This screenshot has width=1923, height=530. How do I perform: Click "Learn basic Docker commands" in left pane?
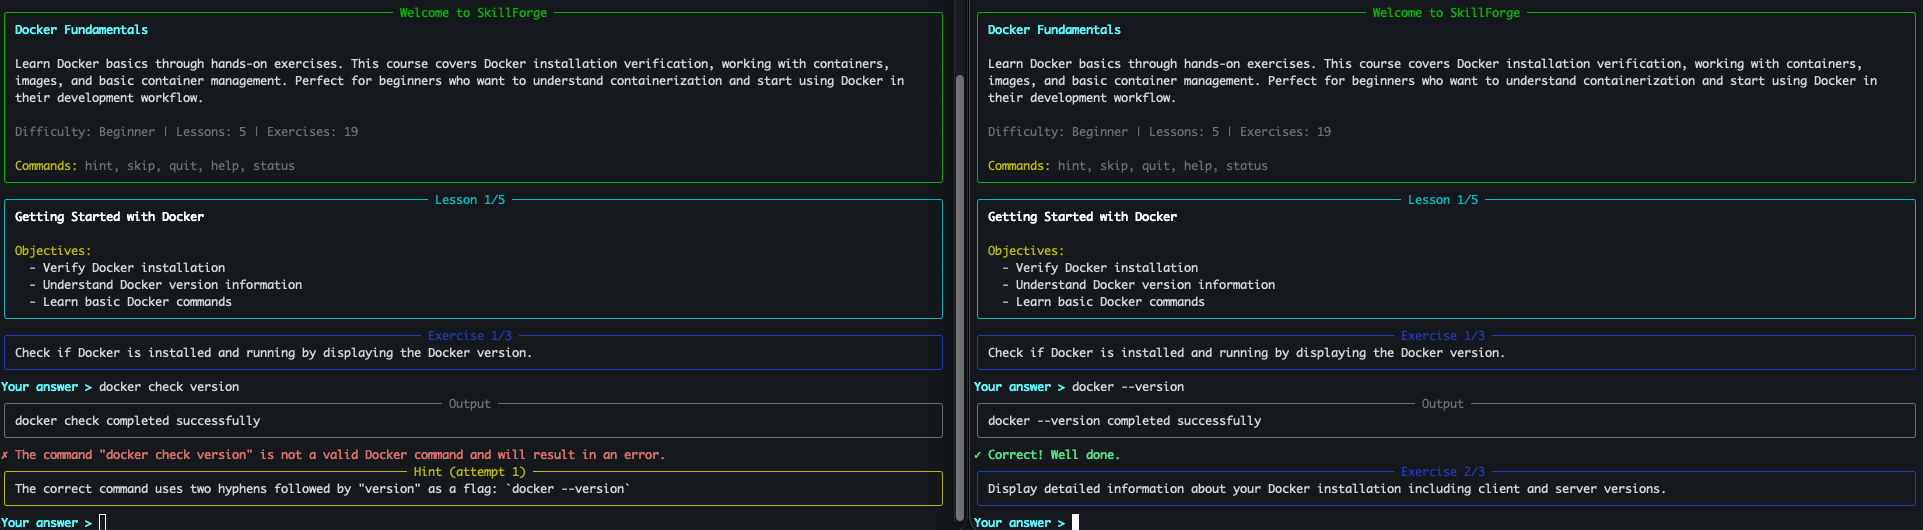(137, 302)
